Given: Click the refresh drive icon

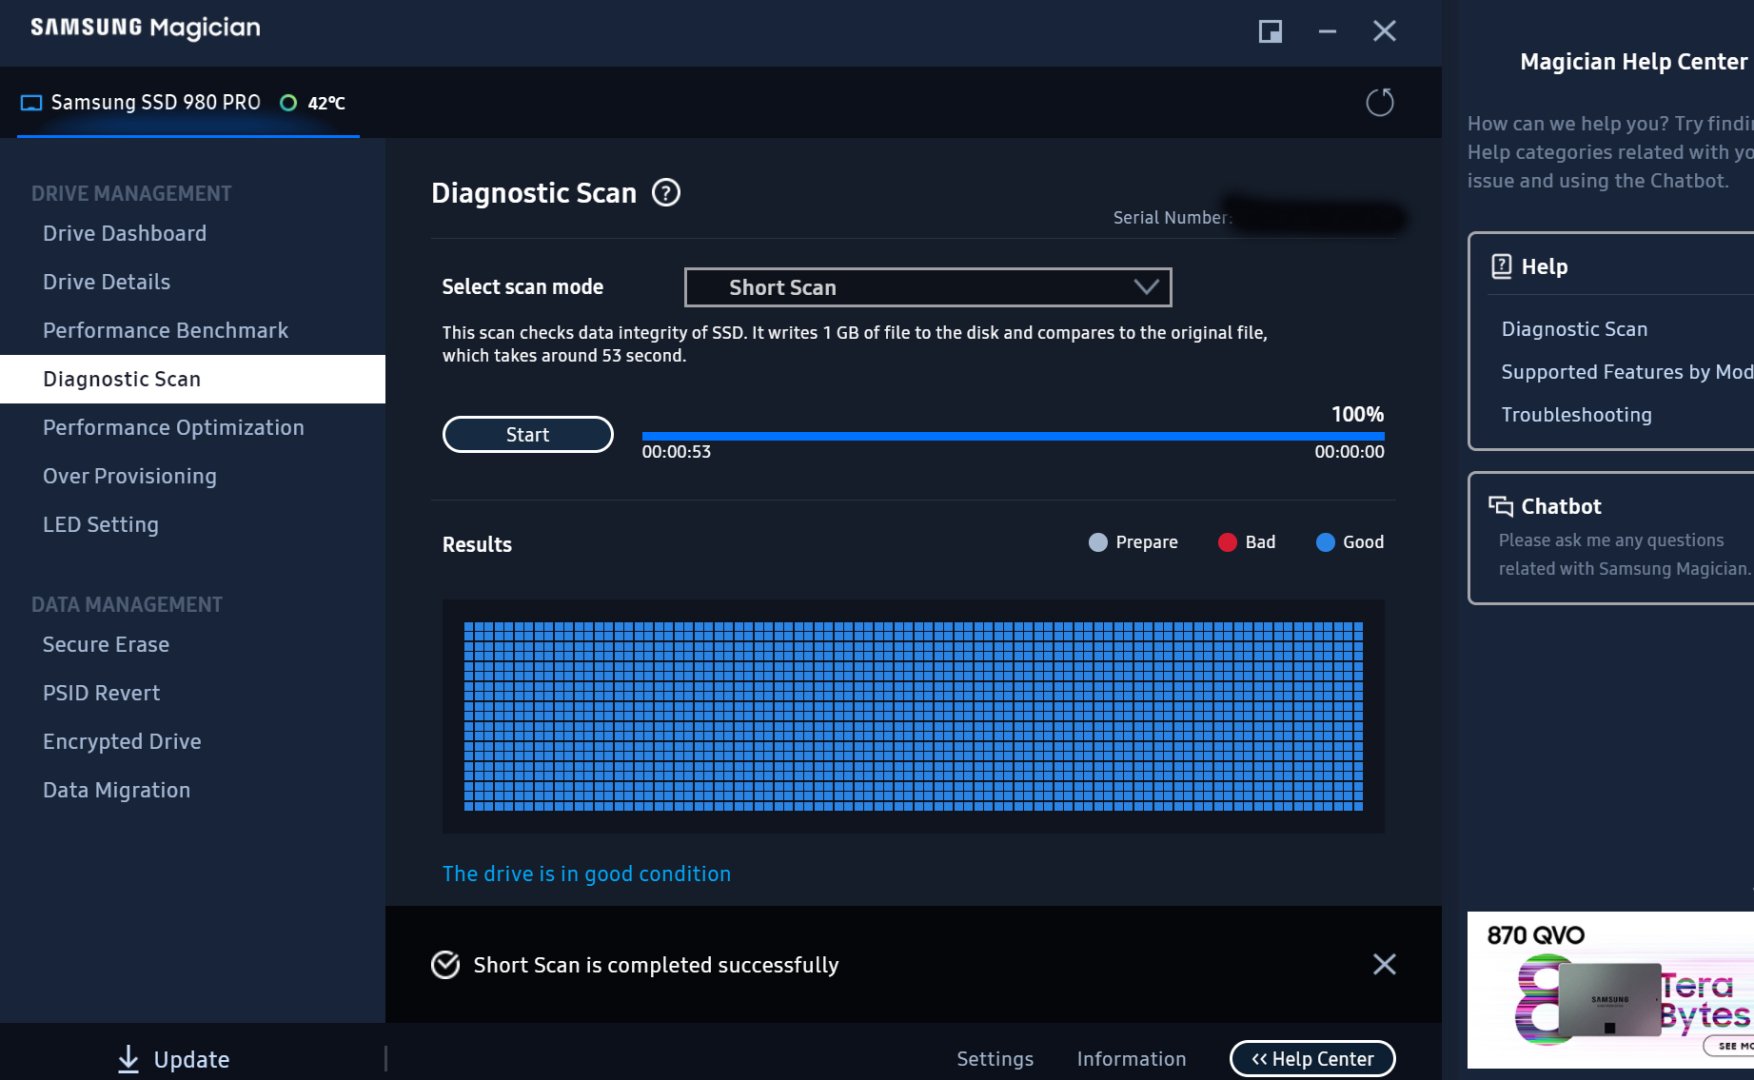Looking at the screenshot, I should pos(1379,102).
